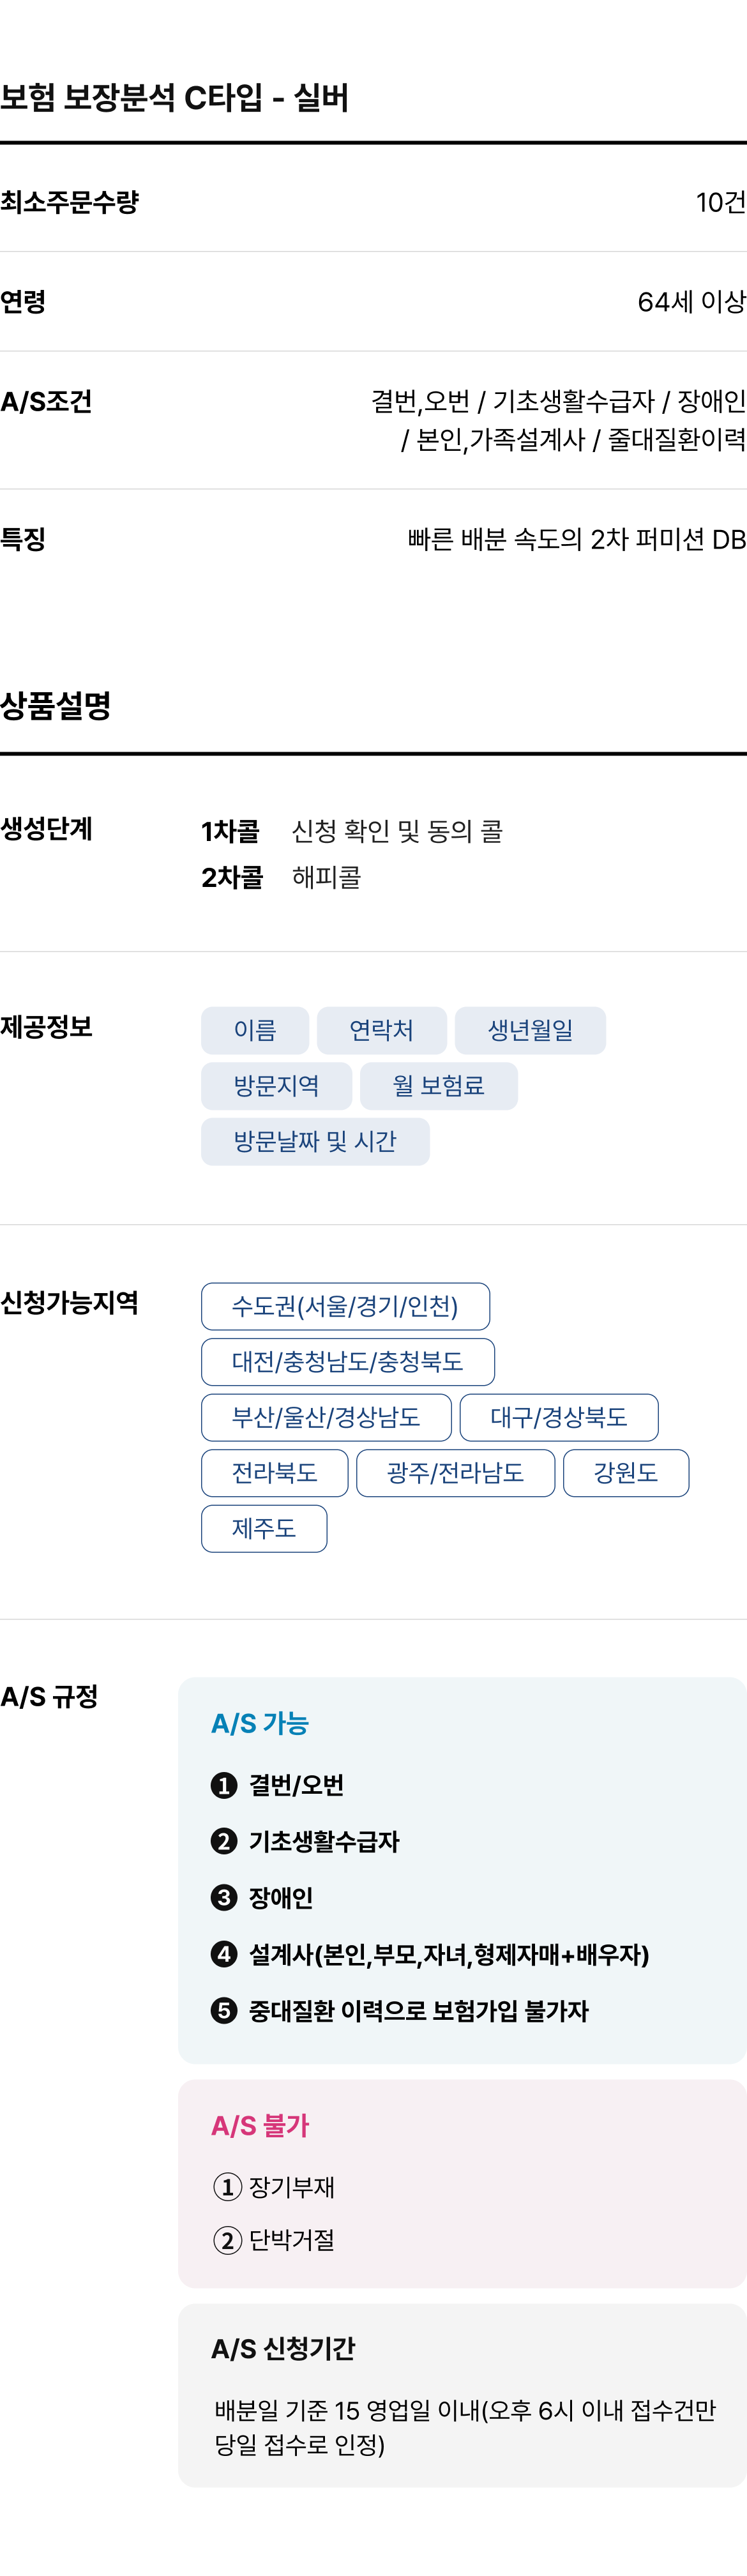Viewport: 747px width, 2576px height.
Task: Click the 월 보험료 tag
Action: (x=439, y=1086)
